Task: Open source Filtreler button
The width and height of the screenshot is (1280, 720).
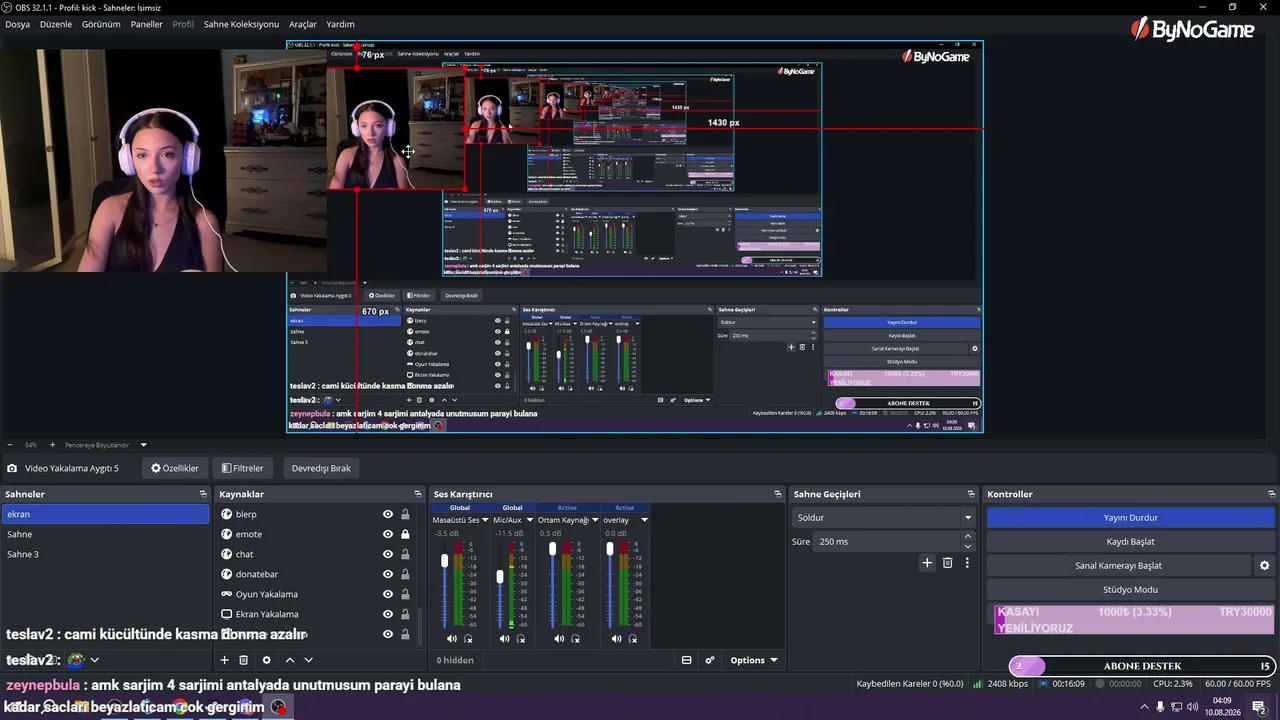Action: point(243,468)
